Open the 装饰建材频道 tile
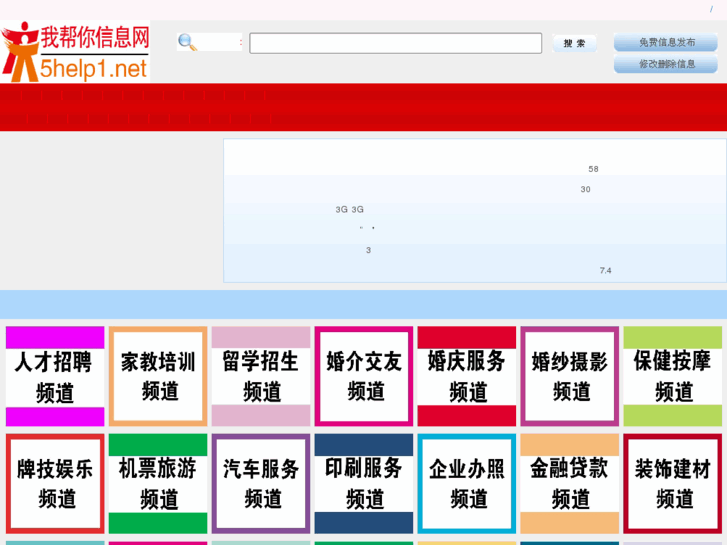 (673, 484)
